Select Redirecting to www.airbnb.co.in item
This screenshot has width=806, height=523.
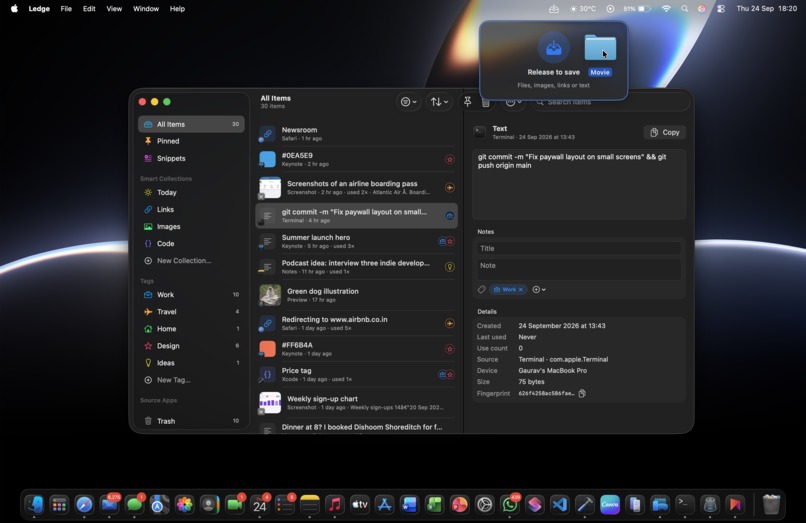click(356, 323)
